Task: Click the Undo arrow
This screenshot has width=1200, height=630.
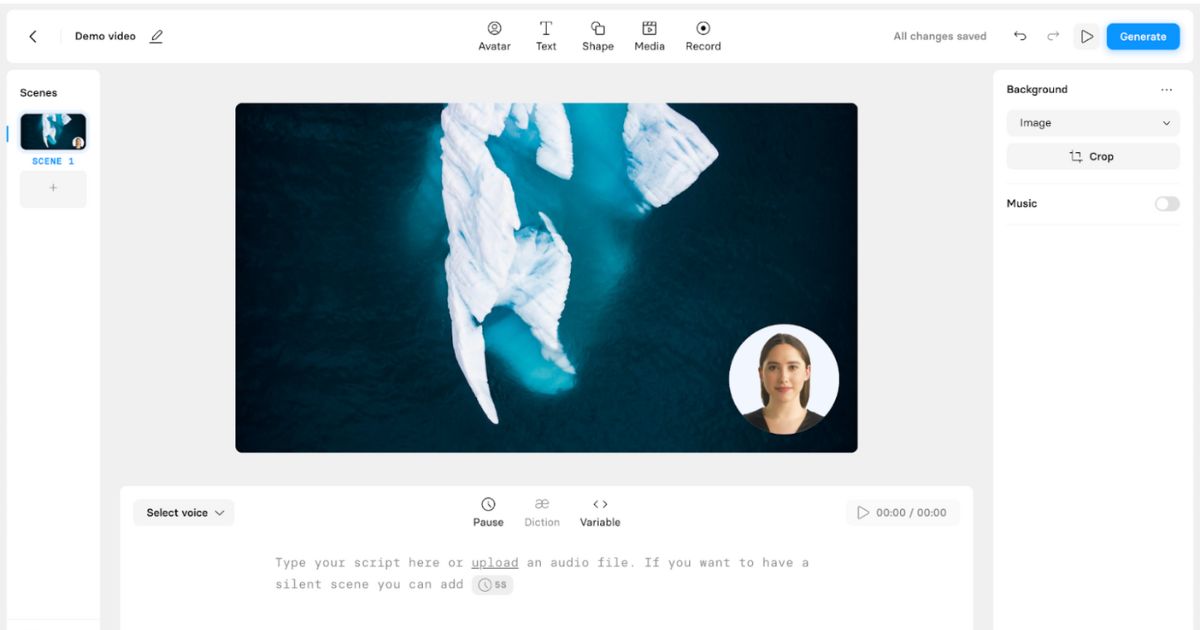Action: click(1019, 35)
